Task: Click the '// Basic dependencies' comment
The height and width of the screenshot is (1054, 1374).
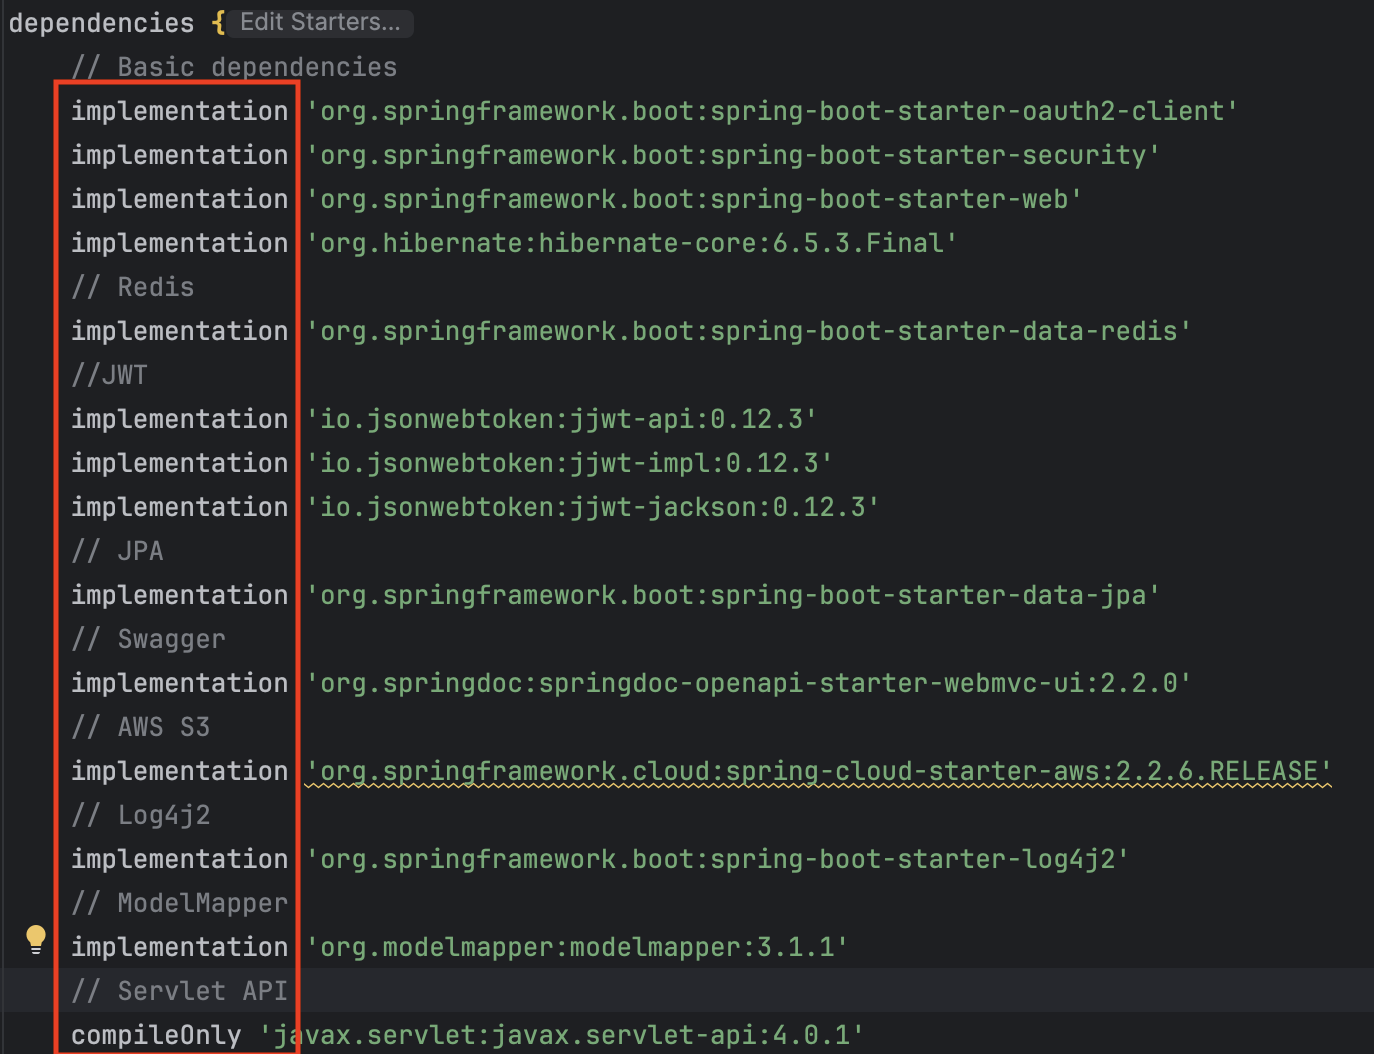Action: pos(235,67)
